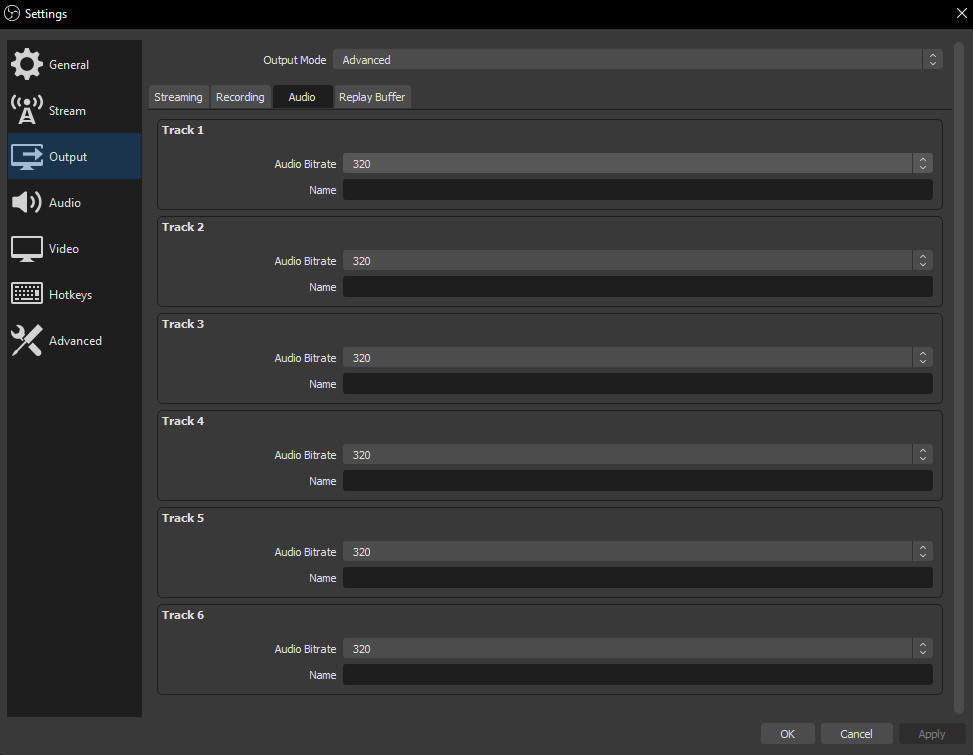
Task: Expand Track 2 Audio Bitrate dropdown
Action: [x=638, y=261]
